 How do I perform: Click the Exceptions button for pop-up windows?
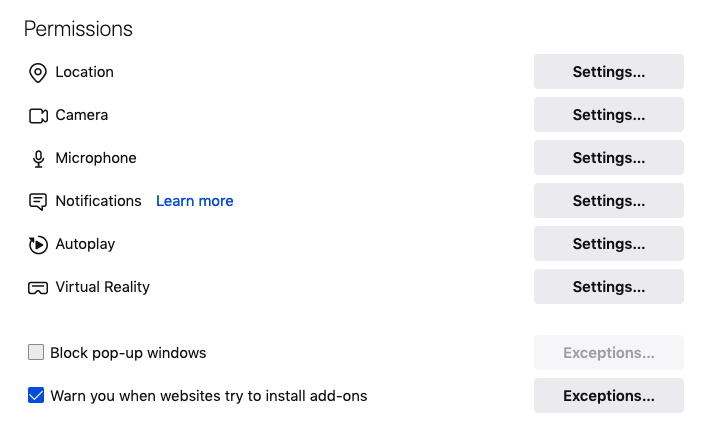608,353
